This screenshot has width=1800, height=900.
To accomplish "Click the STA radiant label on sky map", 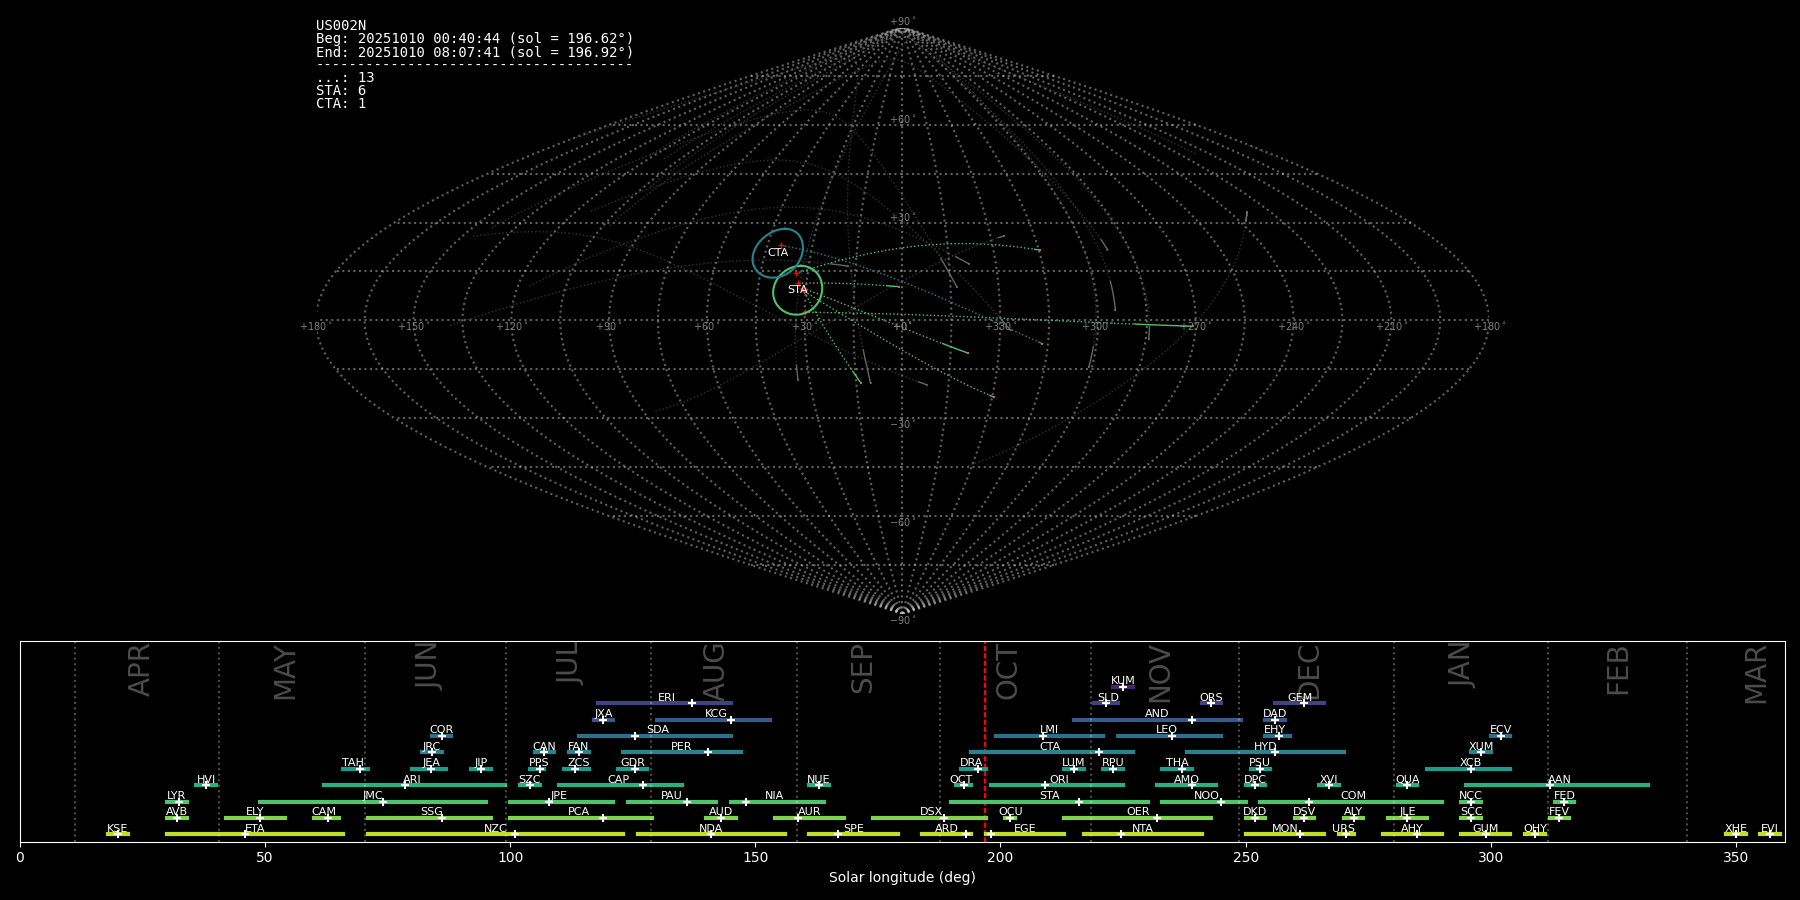I will coord(797,290).
